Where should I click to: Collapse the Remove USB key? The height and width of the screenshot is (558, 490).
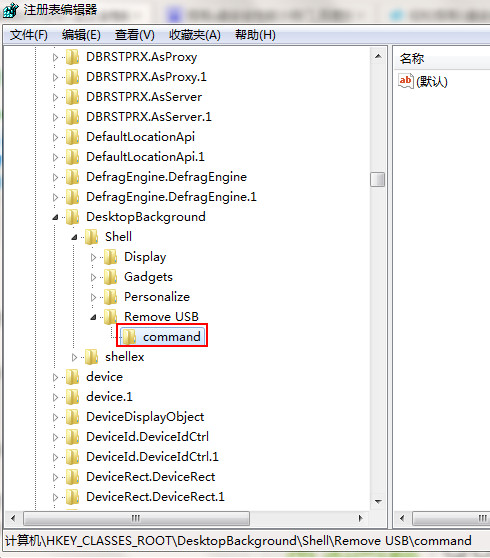(x=93, y=317)
